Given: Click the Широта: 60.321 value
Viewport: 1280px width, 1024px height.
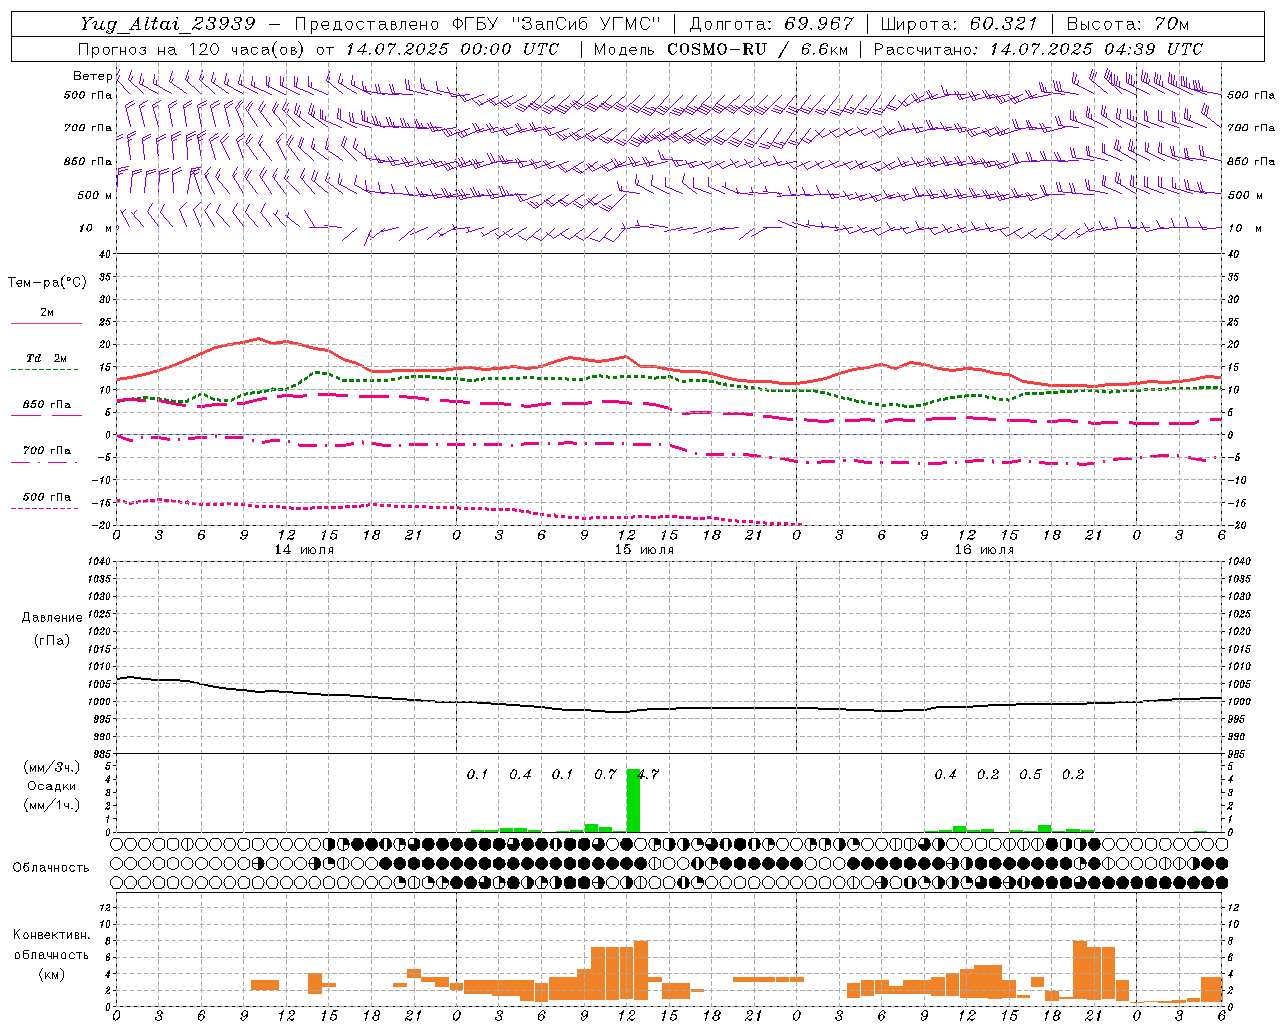Looking at the screenshot, I should [960, 24].
